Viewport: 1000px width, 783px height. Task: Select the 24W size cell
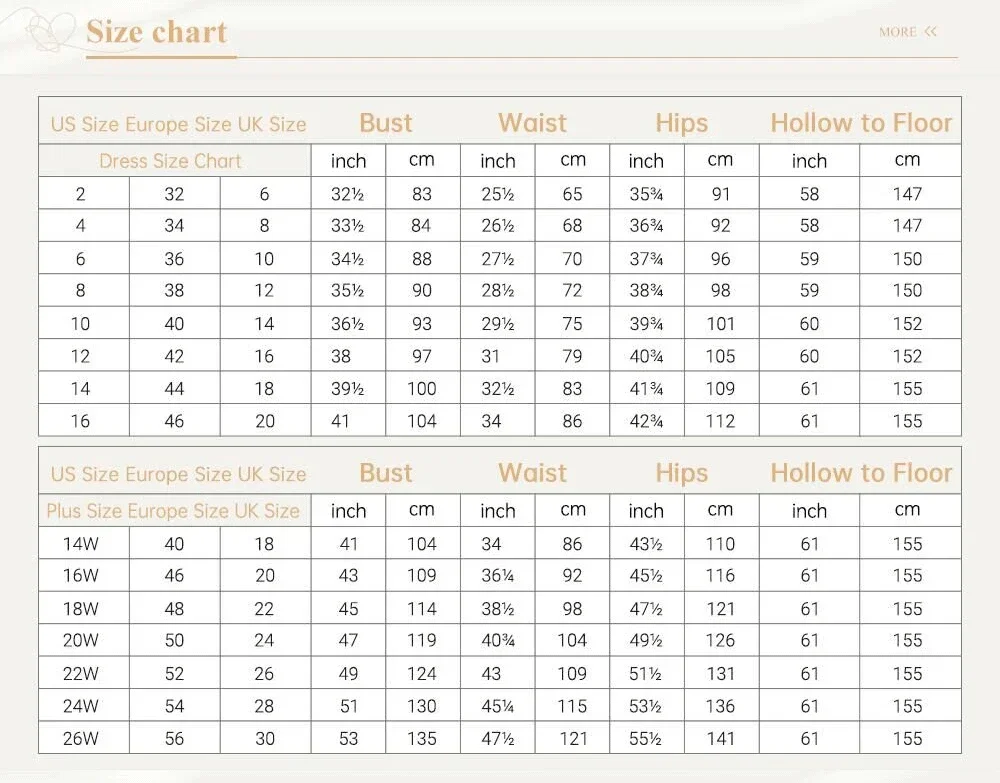(x=81, y=706)
